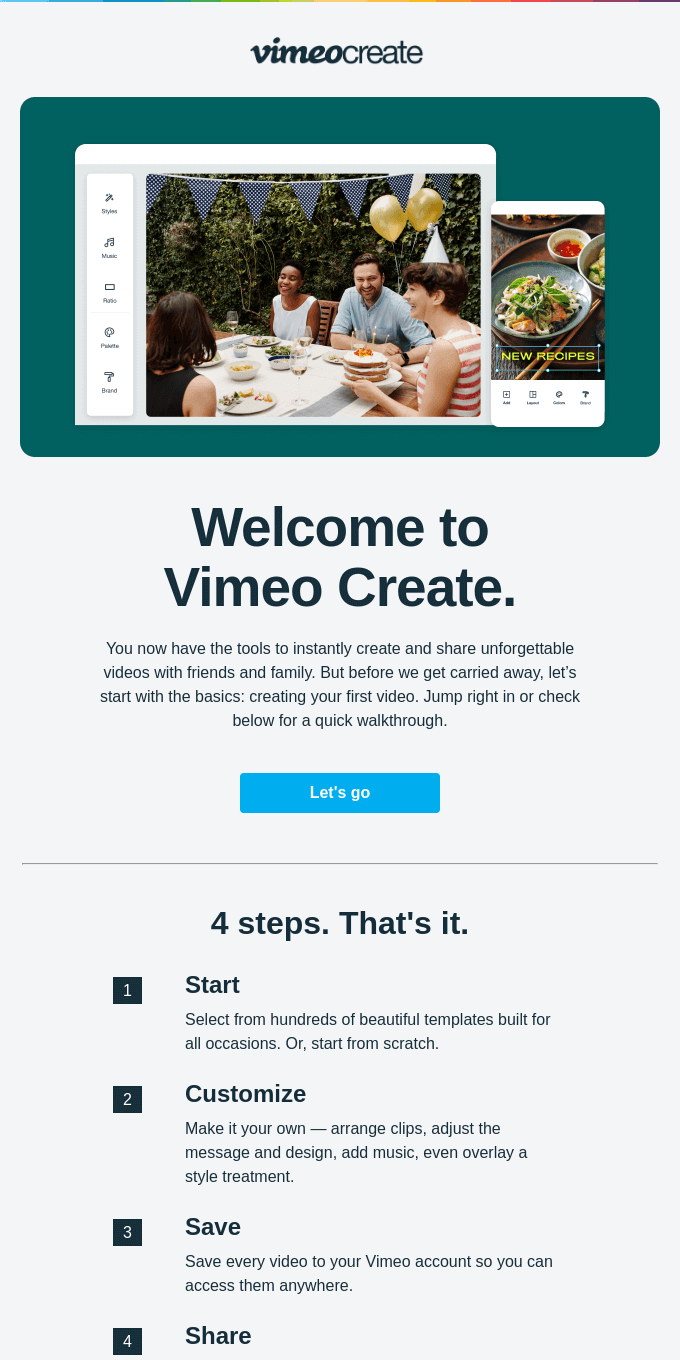Image resolution: width=680 pixels, height=1360 pixels.
Task: Click the Styles magic wand icon
Action: tap(109, 198)
